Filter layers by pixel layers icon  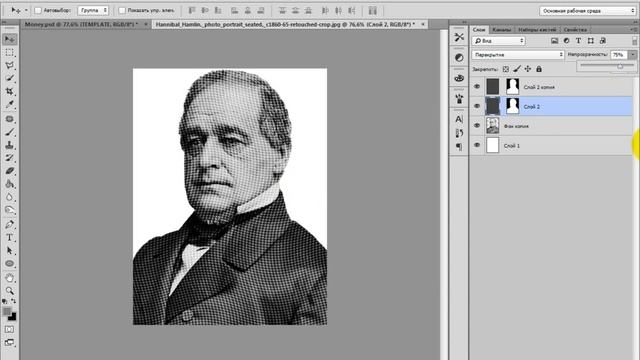coord(554,41)
